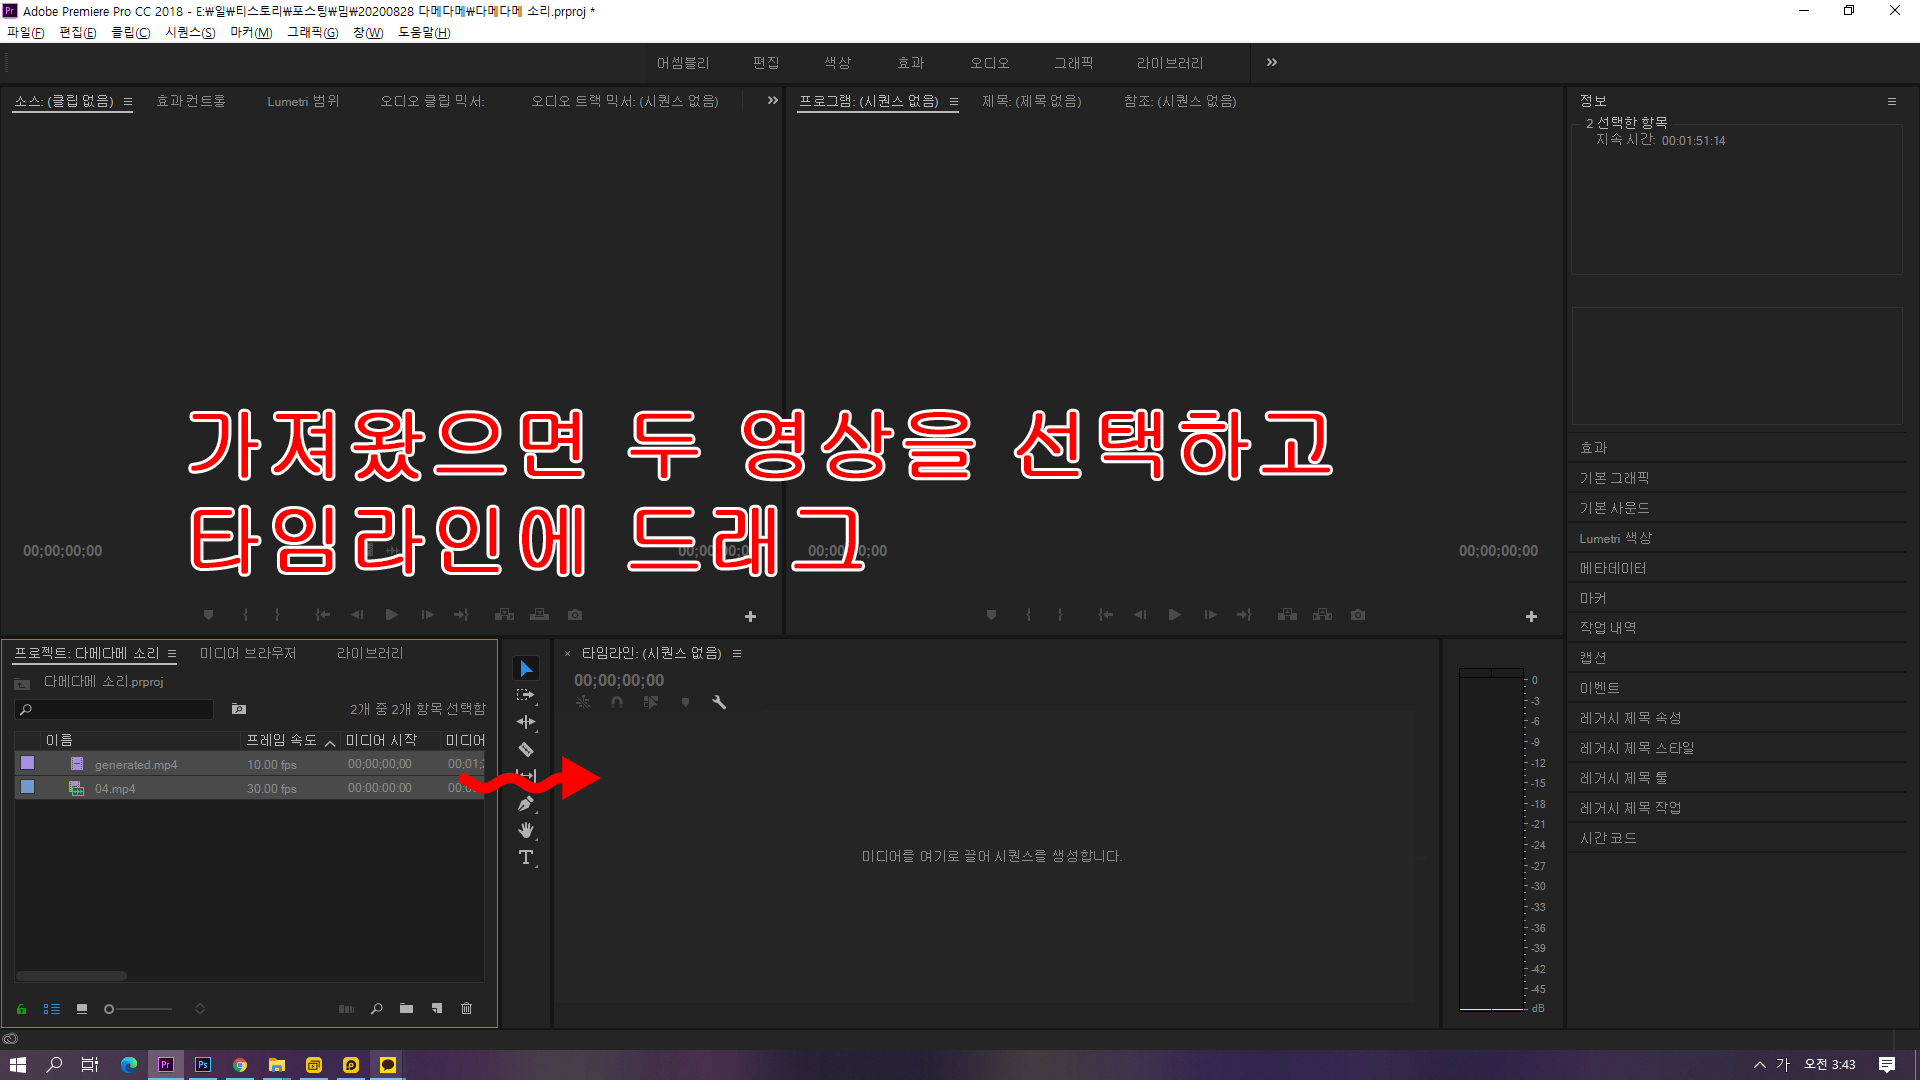Select the Razor tool
This screenshot has width=1920, height=1080.
click(x=526, y=749)
